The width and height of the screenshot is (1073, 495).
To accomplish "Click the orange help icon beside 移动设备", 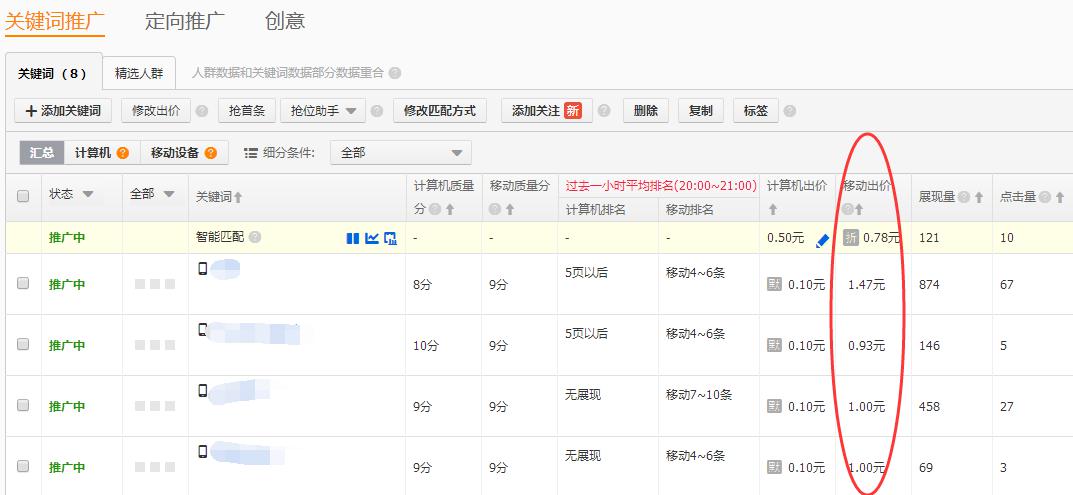I will tap(211, 153).
